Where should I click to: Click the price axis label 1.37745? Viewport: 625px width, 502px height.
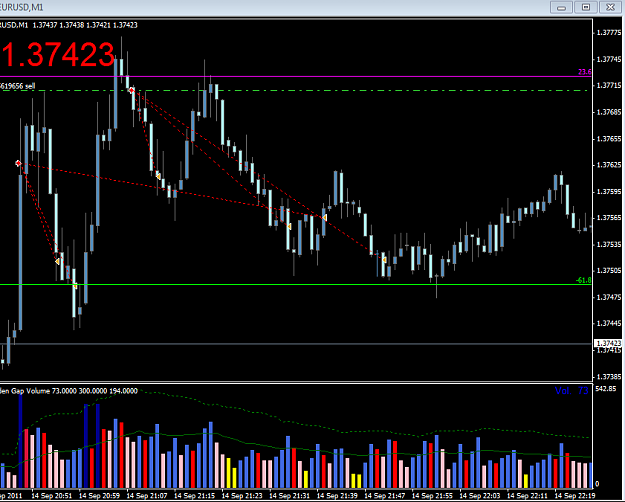tap(608, 59)
